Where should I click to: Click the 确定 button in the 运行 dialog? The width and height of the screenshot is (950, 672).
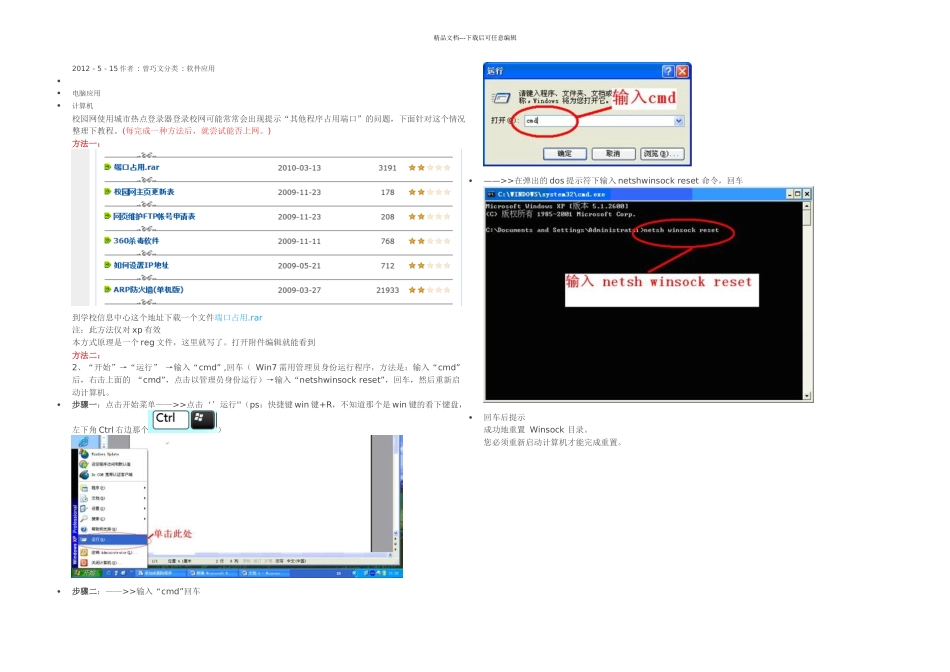[565, 154]
